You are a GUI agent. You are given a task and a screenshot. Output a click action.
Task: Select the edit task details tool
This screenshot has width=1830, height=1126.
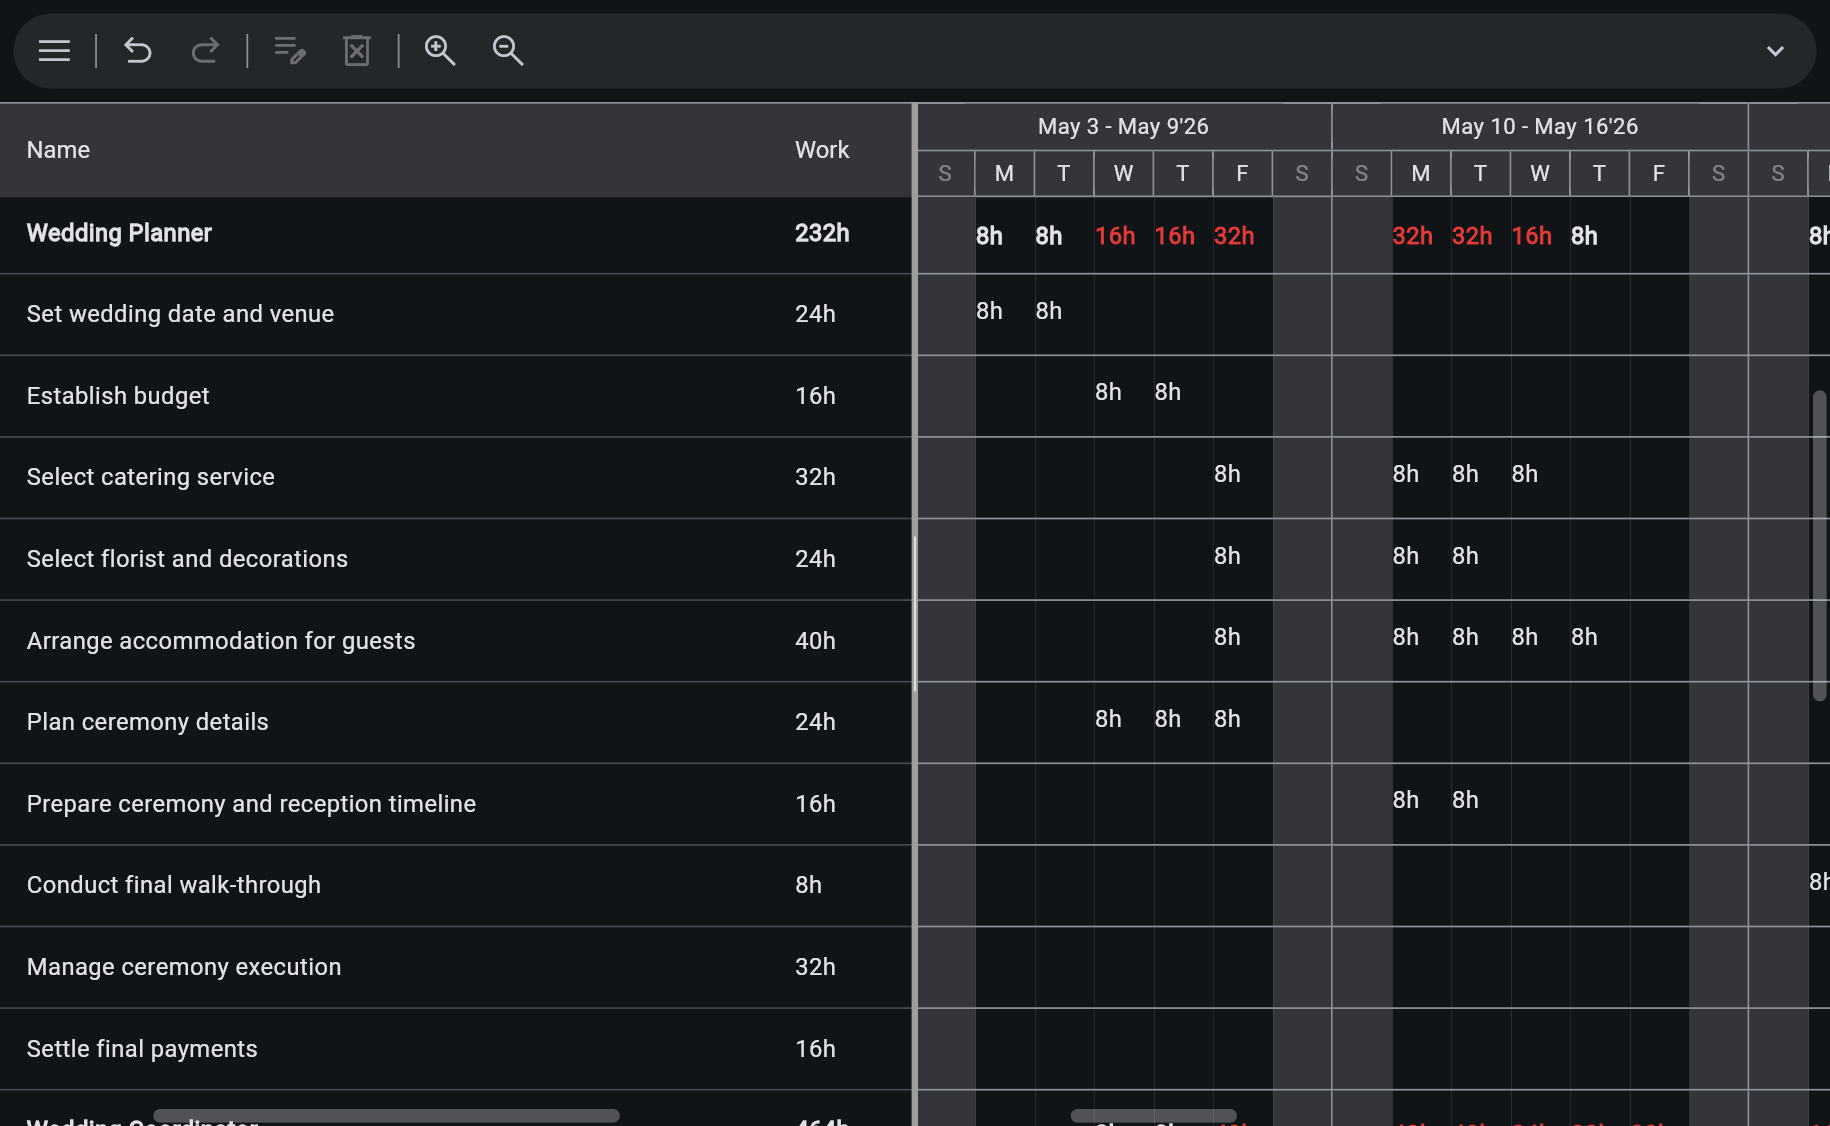pos(289,50)
